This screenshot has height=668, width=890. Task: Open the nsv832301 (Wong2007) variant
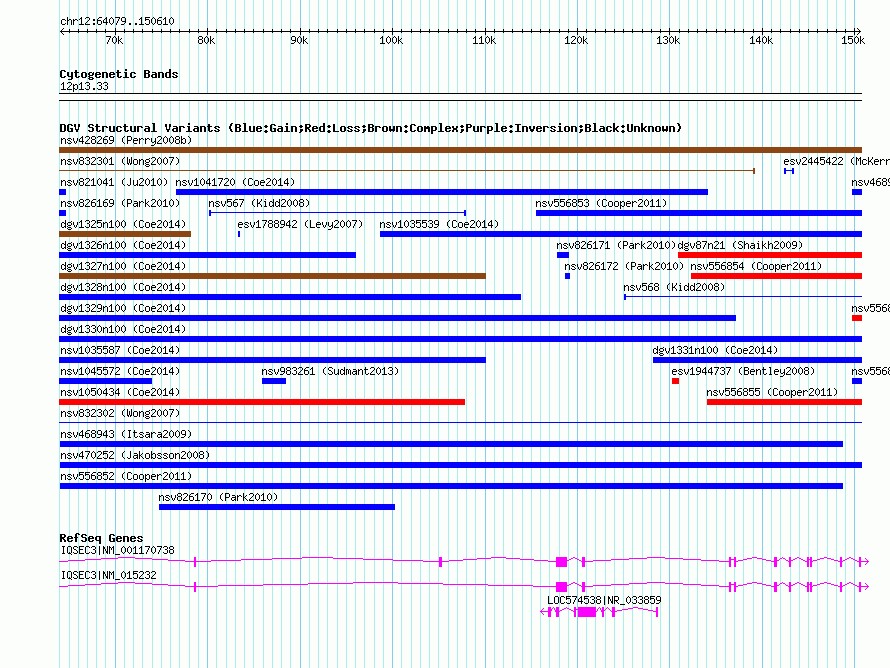[120, 161]
